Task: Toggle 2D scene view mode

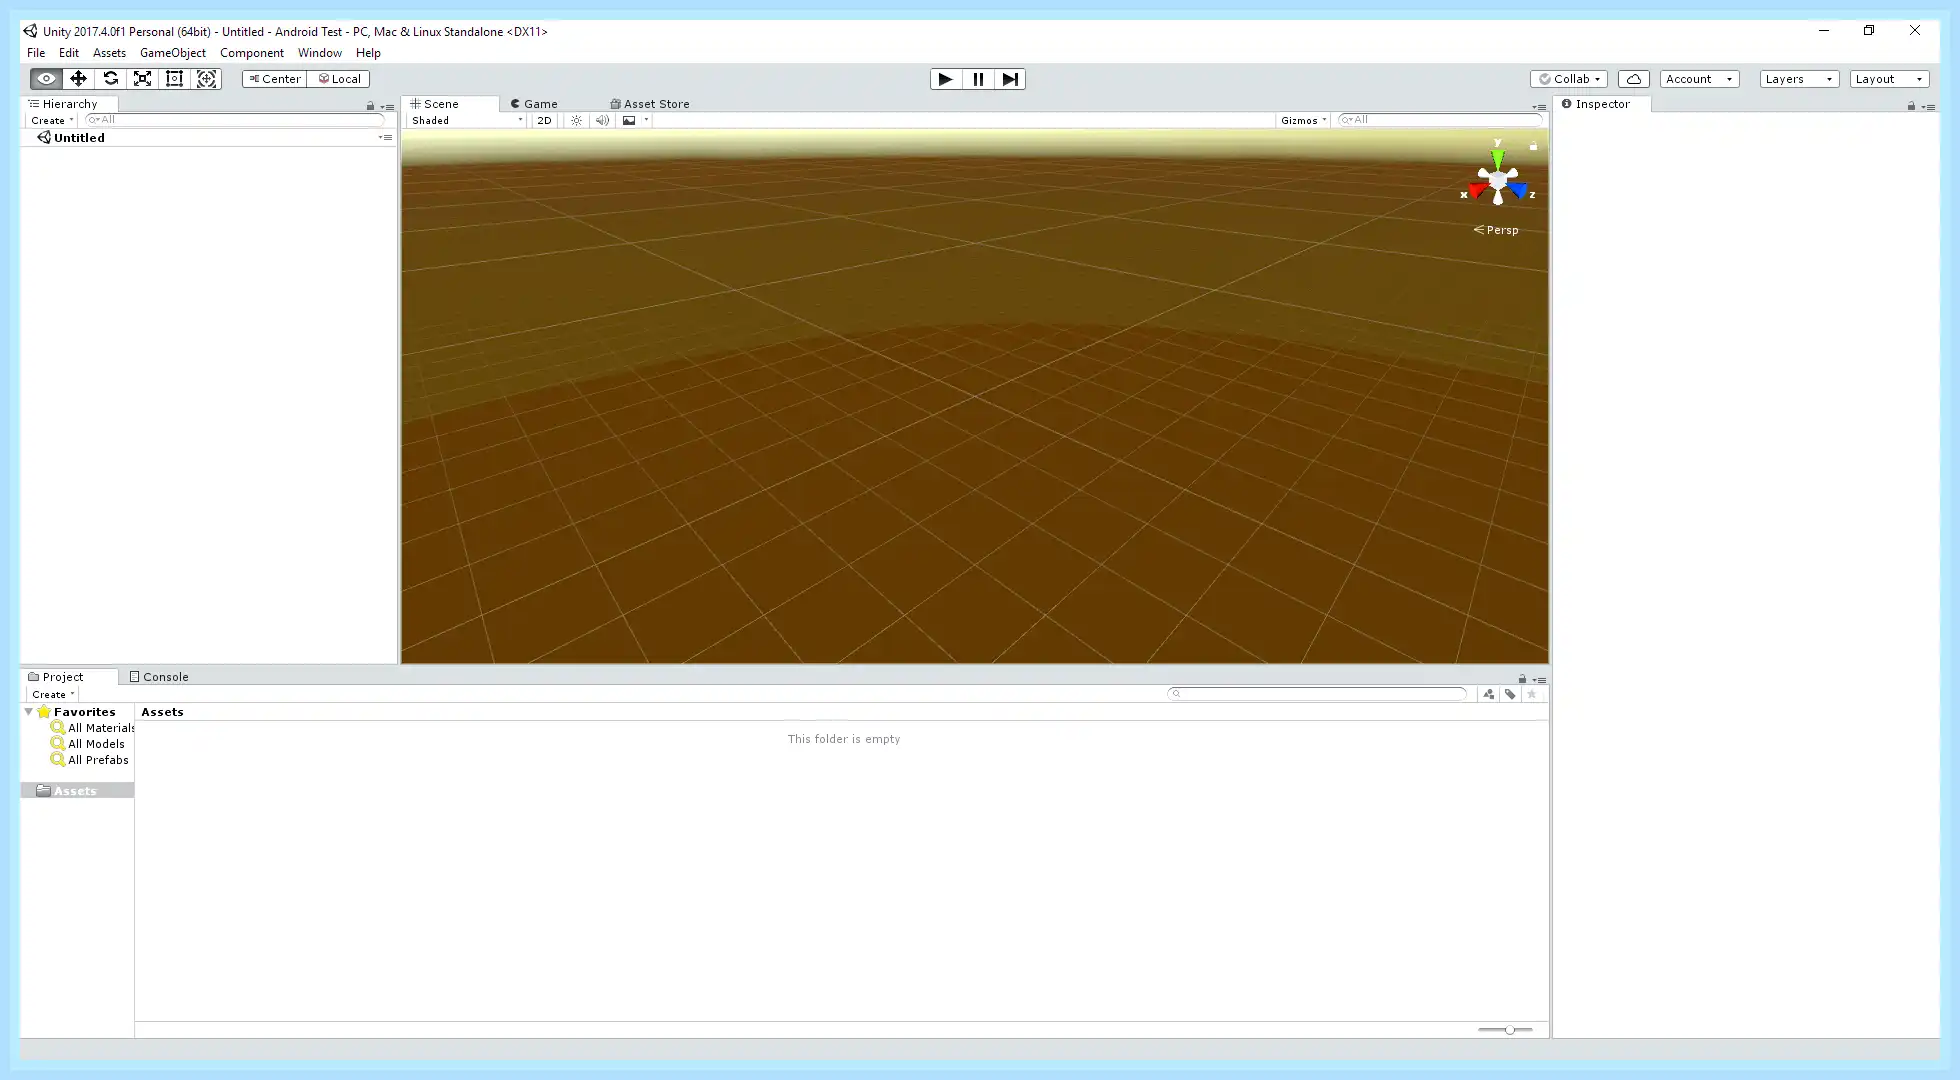Action: [544, 120]
